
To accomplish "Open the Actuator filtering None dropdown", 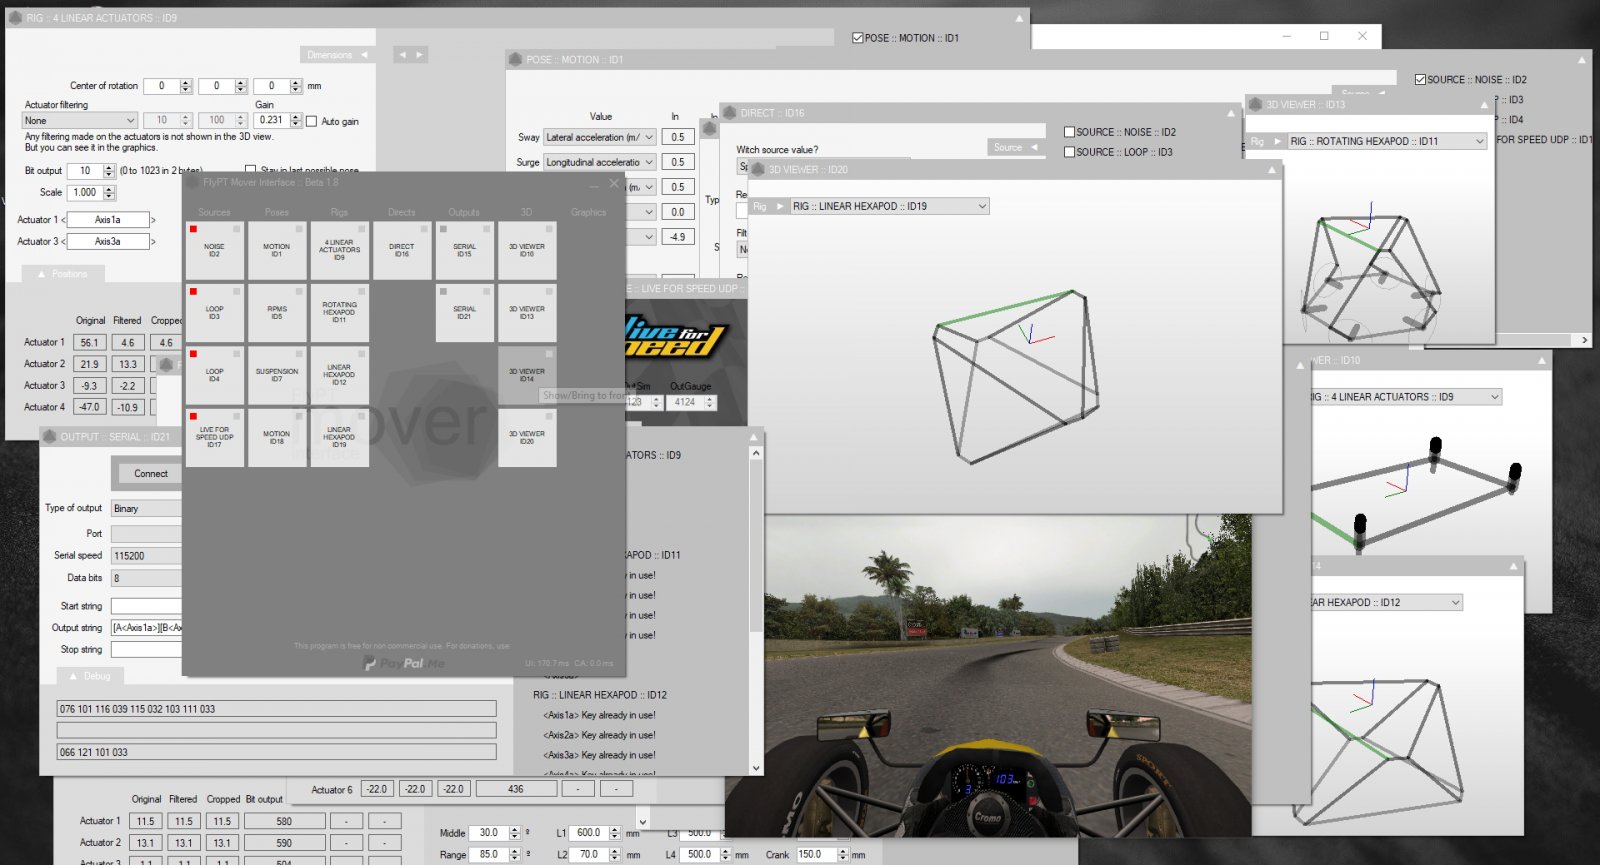I will (x=79, y=120).
